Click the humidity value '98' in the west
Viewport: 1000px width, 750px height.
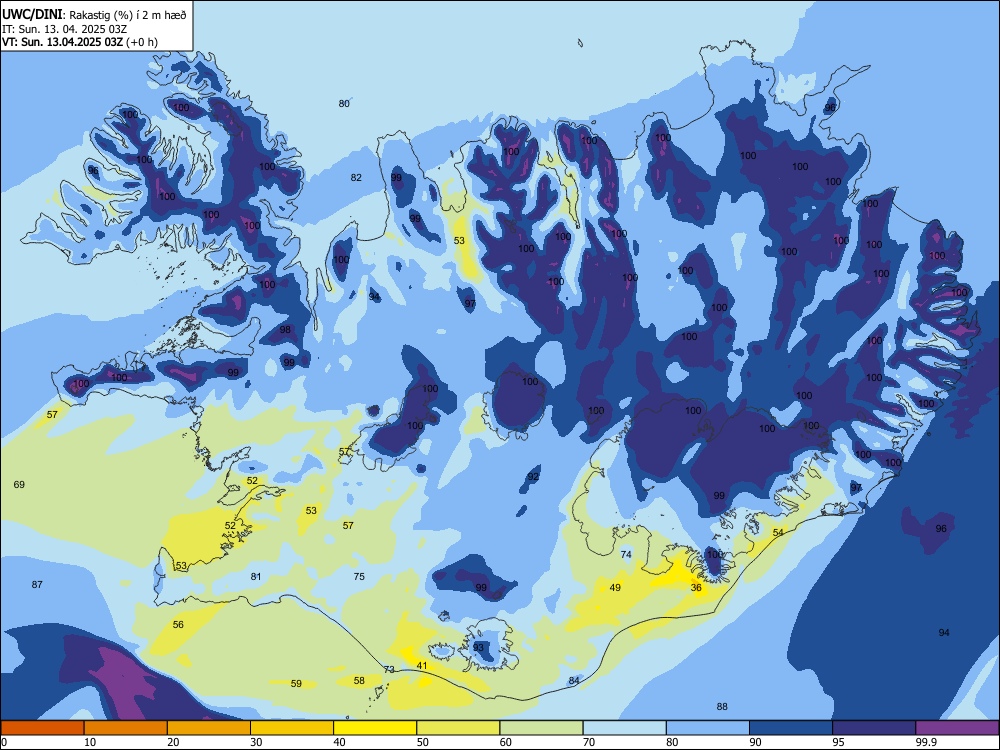[x=285, y=330]
